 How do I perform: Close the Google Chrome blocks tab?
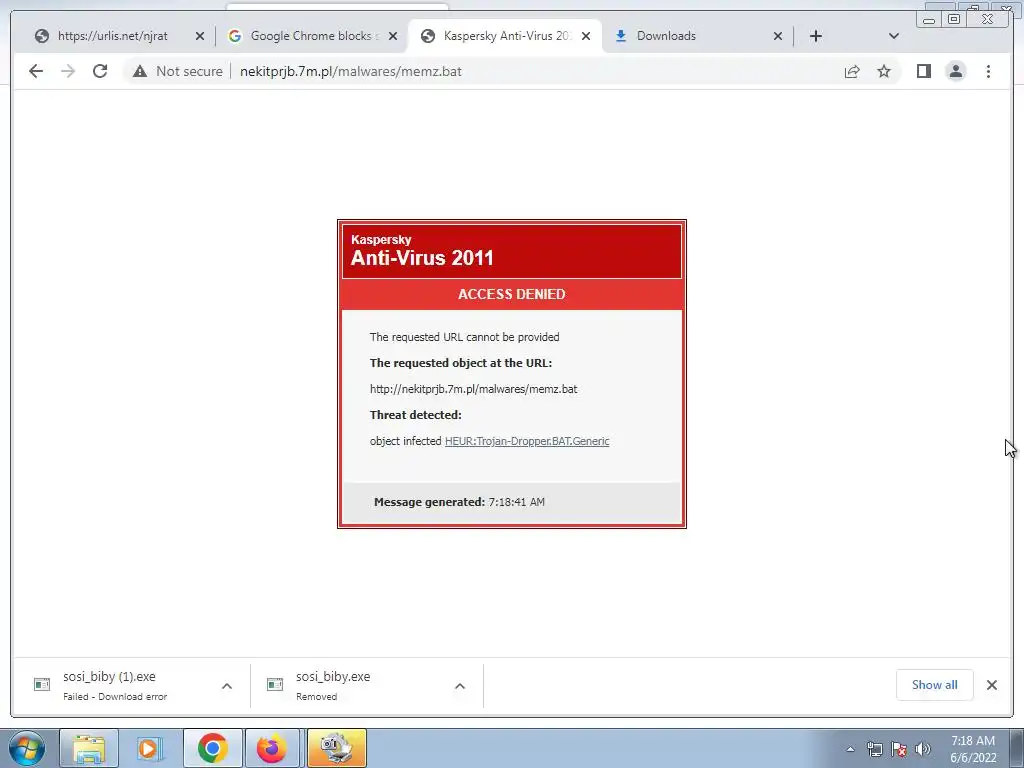click(393, 36)
